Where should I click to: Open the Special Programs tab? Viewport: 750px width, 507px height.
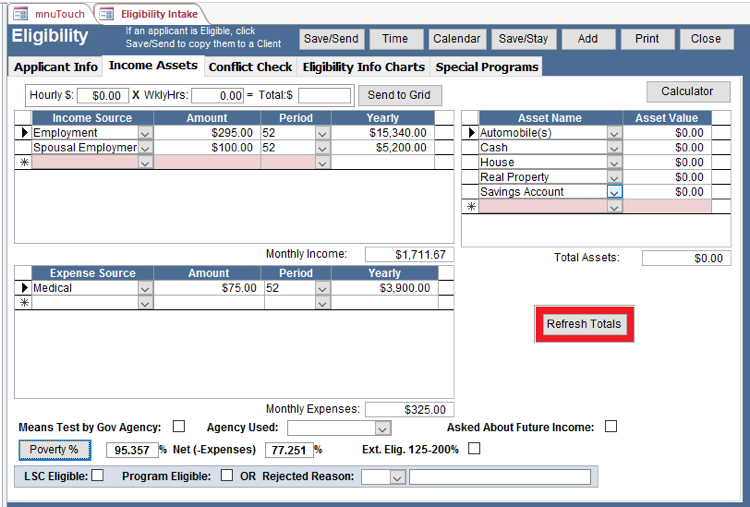tap(486, 67)
